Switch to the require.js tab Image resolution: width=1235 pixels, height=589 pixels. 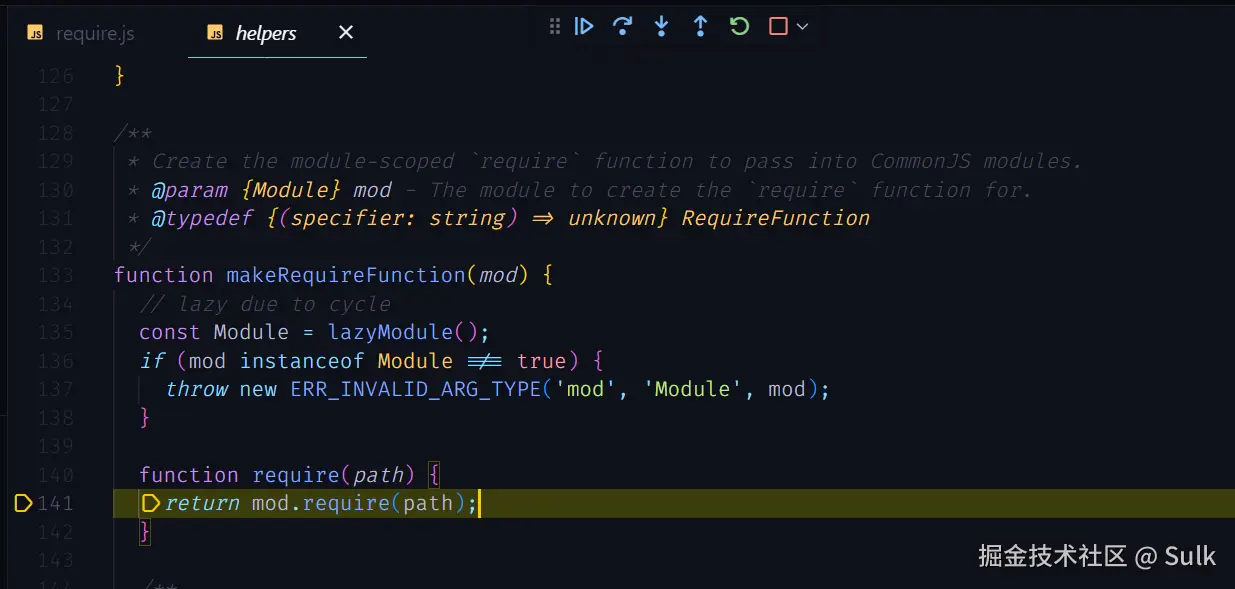(x=95, y=33)
